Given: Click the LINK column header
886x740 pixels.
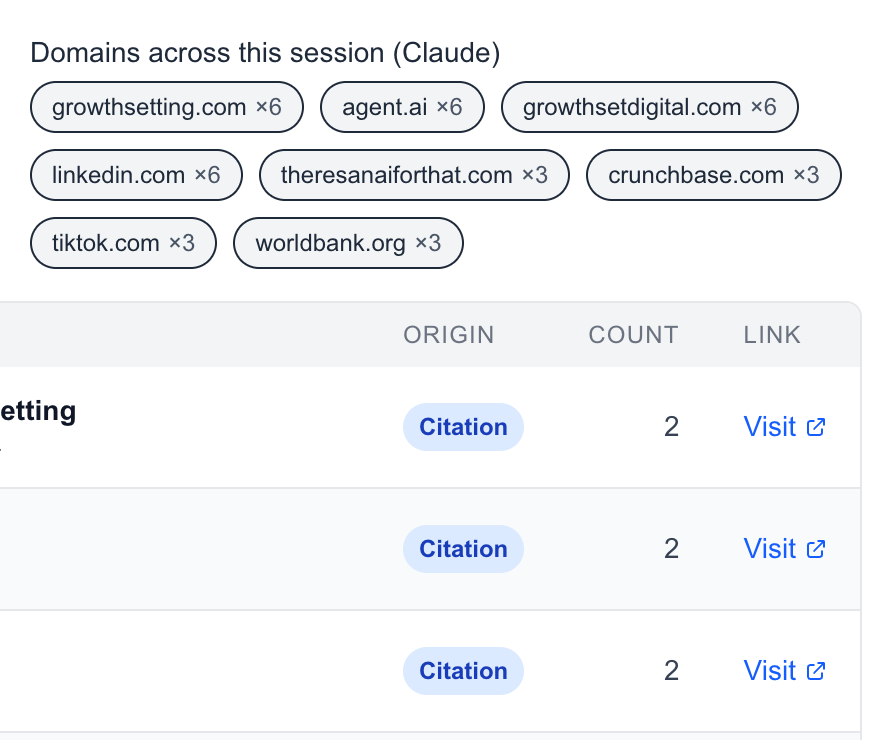Looking at the screenshot, I should 772,335.
